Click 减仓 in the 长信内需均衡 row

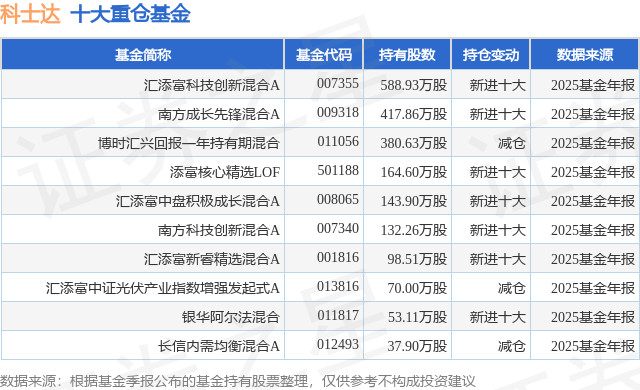511,346
